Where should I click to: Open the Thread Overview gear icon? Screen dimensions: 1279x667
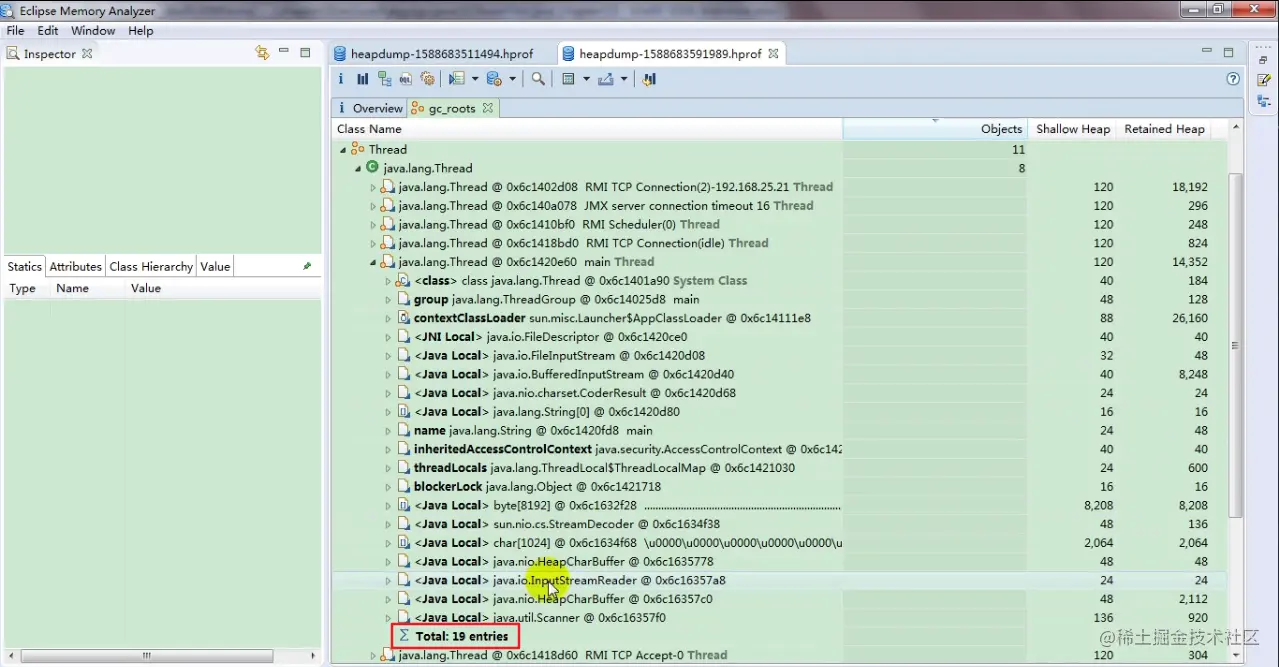pyautogui.click(x=428, y=79)
